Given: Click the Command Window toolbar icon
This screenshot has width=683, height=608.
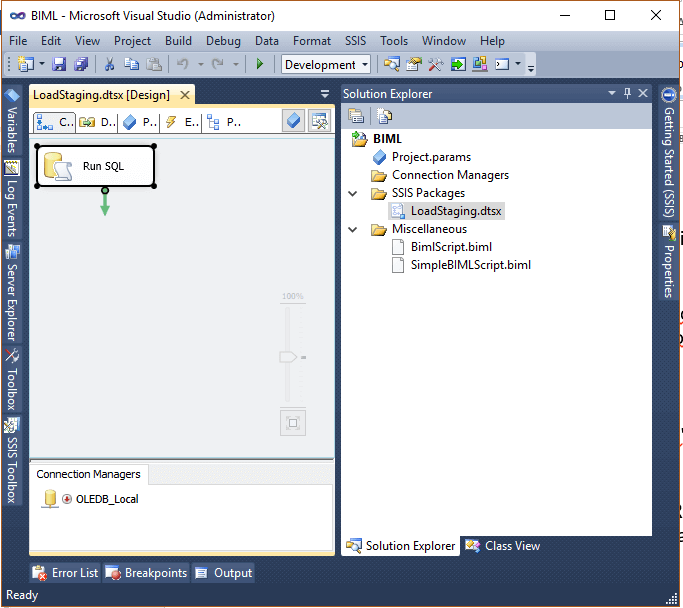Looking at the screenshot, I should coord(502,64).
